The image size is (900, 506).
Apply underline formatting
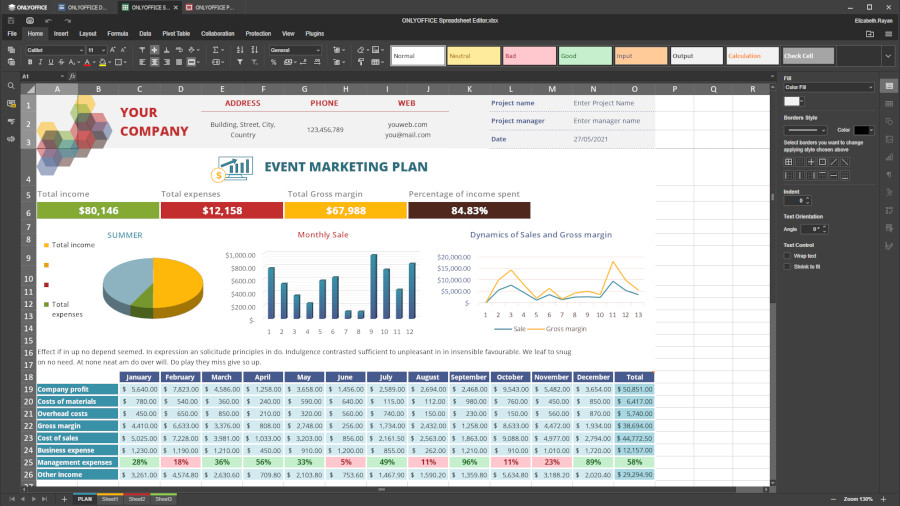[51, 62]
